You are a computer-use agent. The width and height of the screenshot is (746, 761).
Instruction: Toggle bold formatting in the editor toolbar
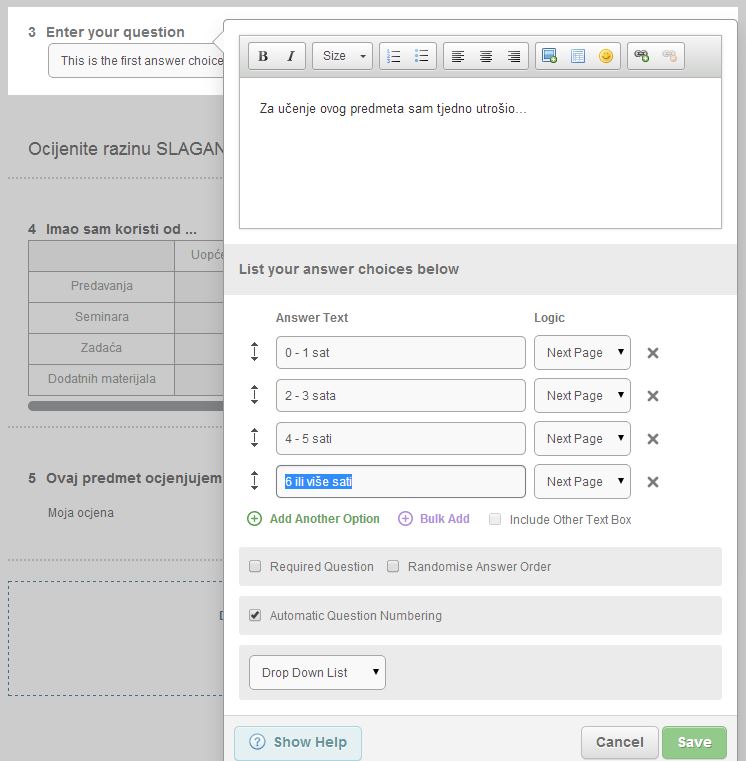pos(263,56)
